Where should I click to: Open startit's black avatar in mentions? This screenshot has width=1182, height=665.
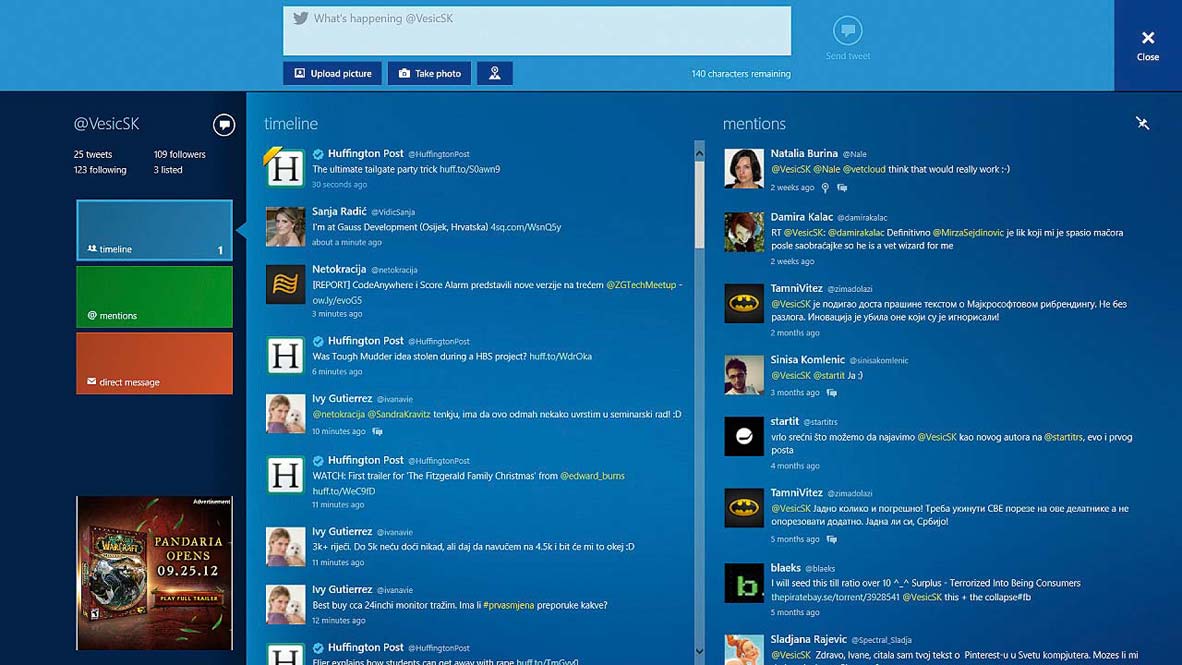(744, 437)
